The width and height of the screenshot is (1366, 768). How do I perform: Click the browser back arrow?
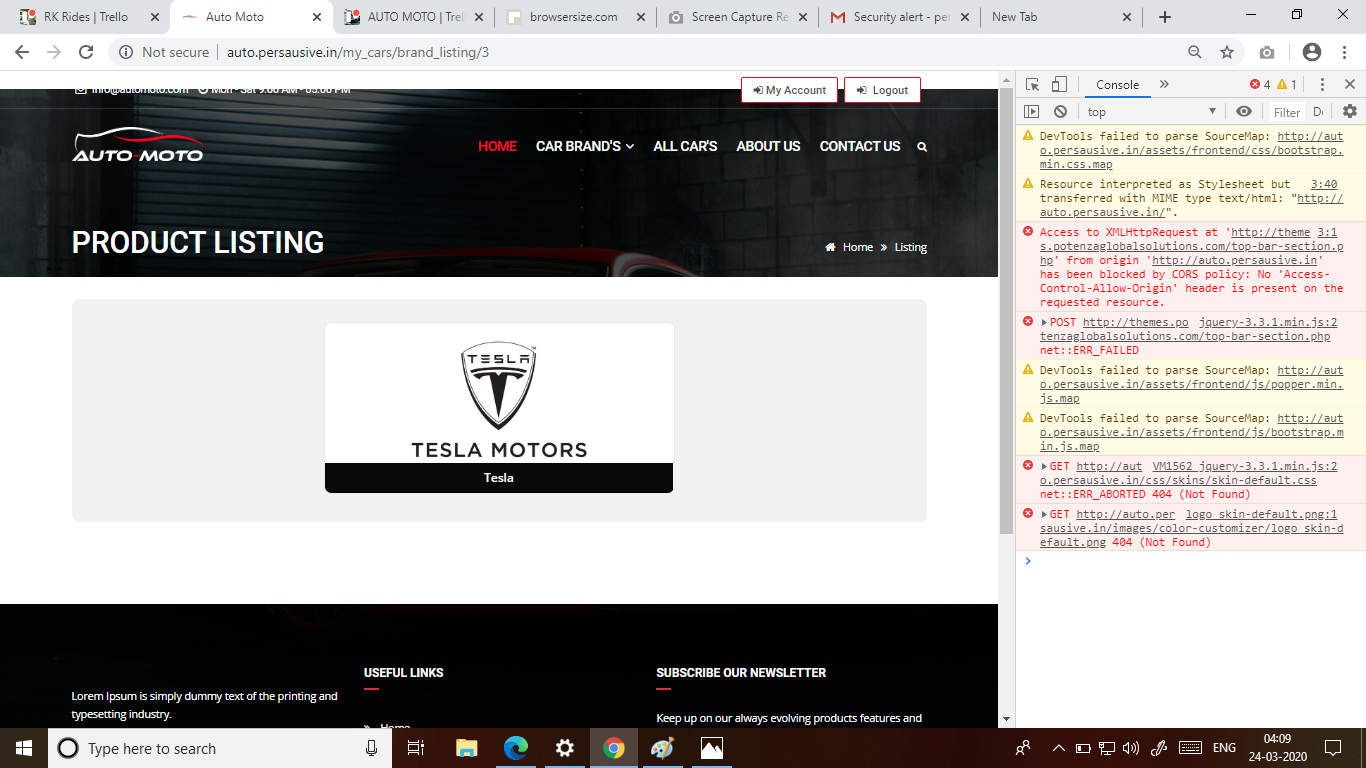[x=22, y=52]
